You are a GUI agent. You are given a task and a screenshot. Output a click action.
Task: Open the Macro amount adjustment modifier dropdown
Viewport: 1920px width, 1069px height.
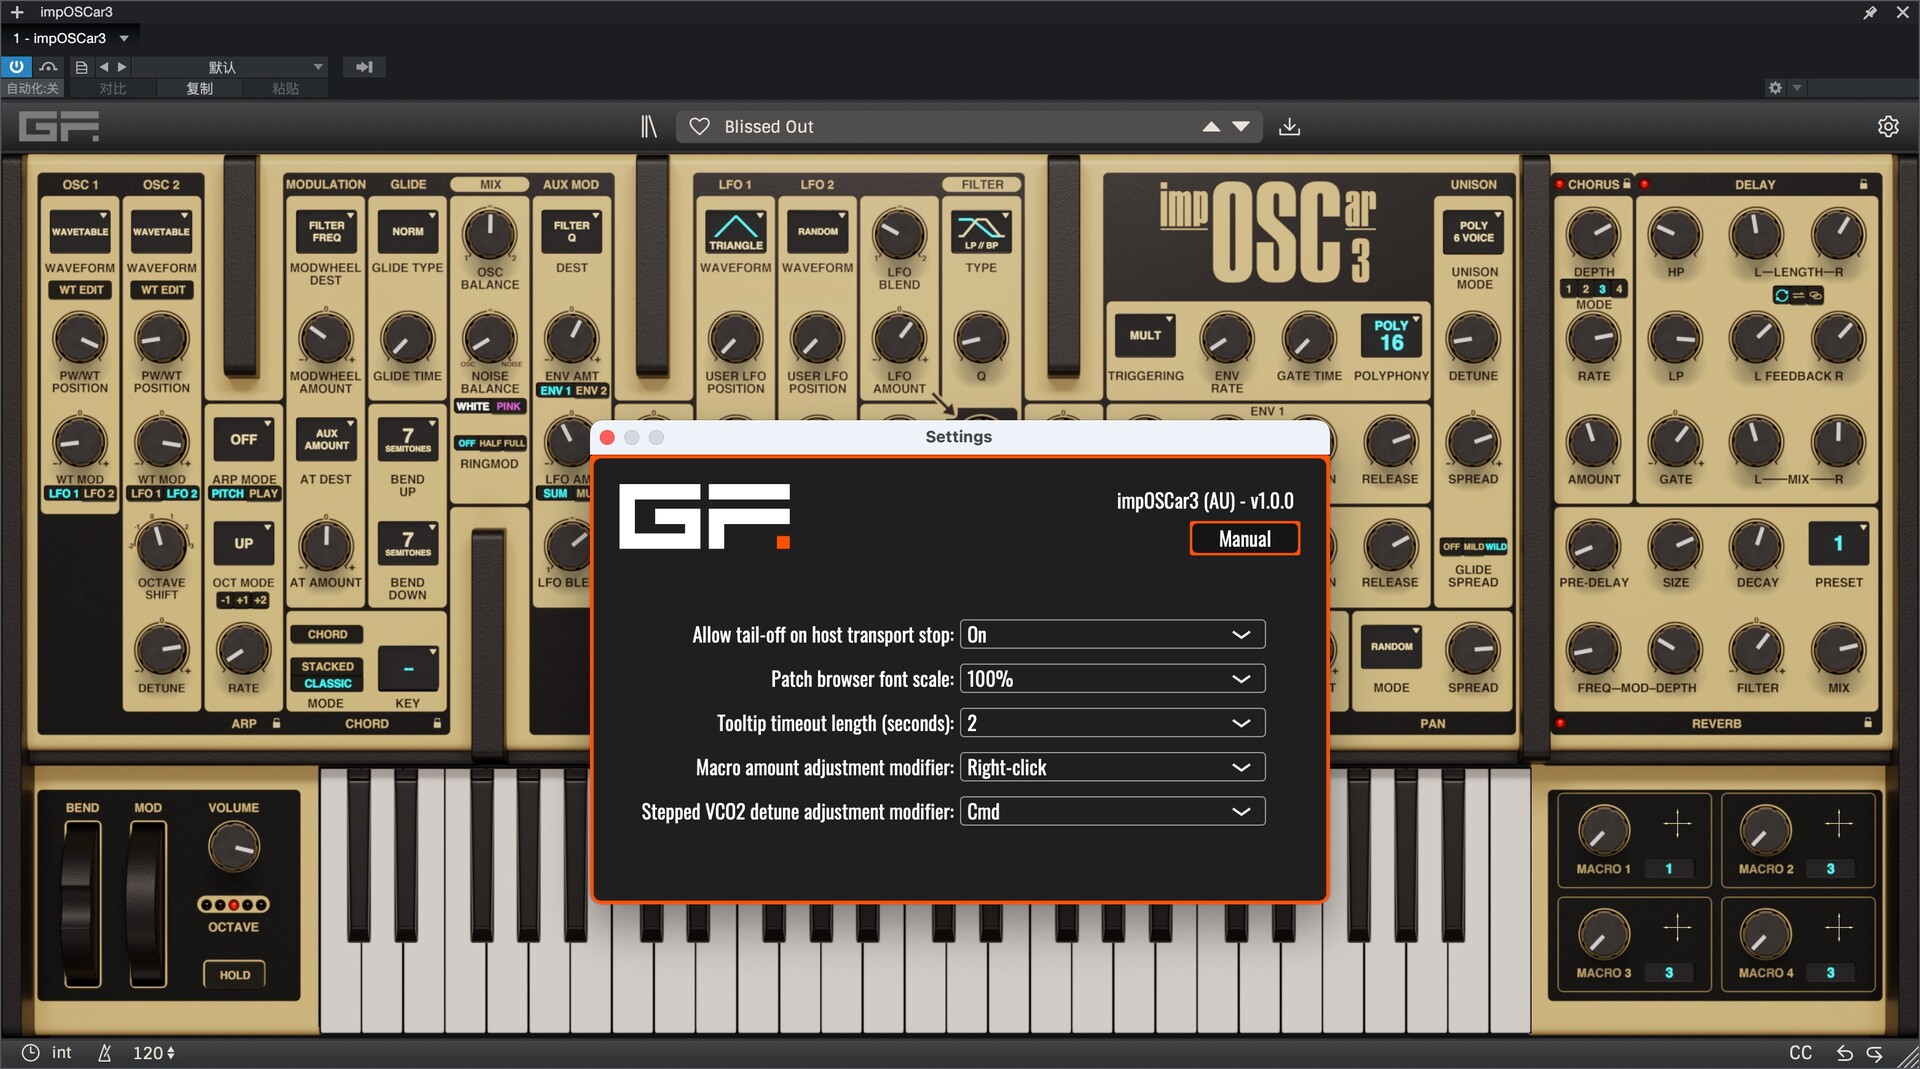1112,768
